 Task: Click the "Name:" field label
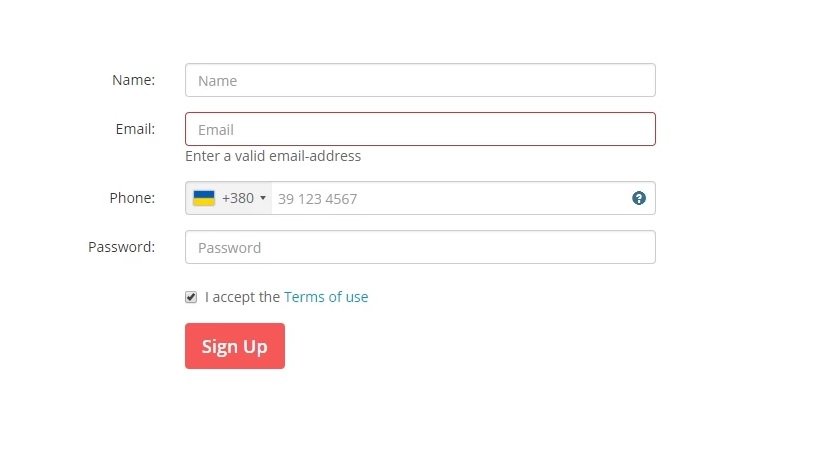tap(134, 80)
